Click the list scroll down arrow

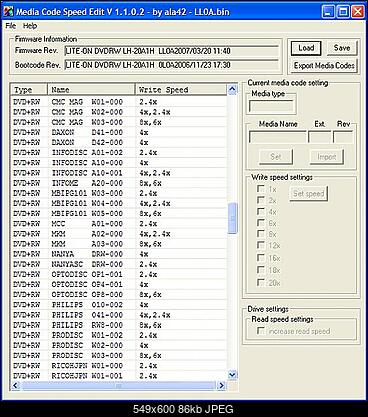232,375
